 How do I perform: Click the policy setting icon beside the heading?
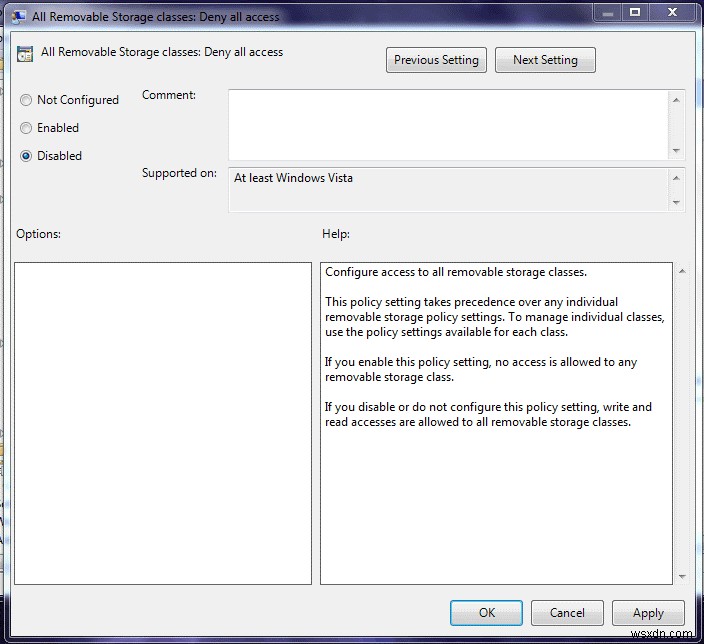tap(25, 54)
